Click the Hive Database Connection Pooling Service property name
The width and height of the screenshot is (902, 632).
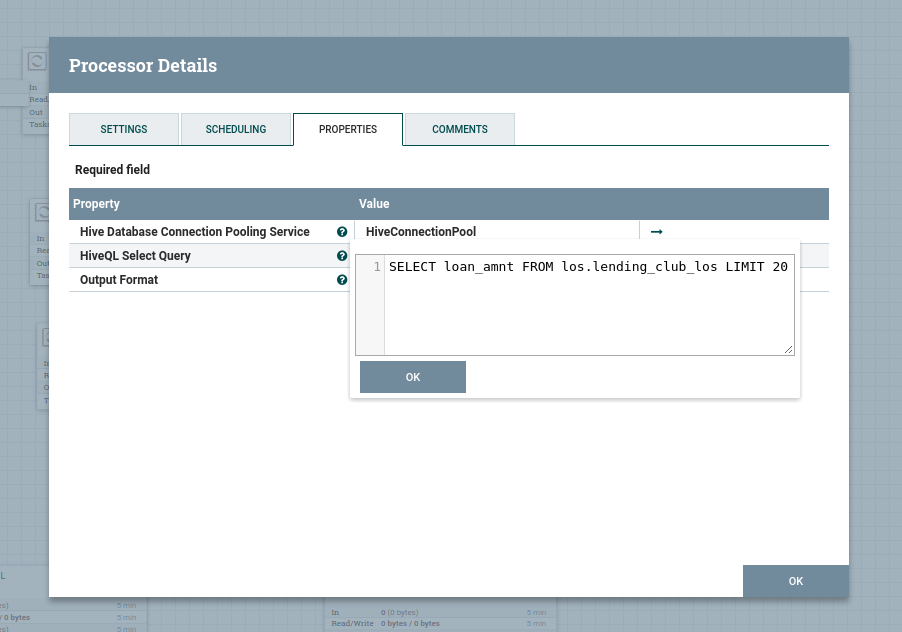(x=195, y=232)
